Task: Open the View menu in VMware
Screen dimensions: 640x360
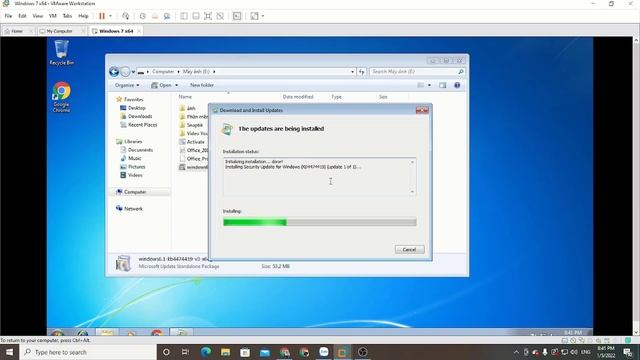Action: (x=38, y=16)
